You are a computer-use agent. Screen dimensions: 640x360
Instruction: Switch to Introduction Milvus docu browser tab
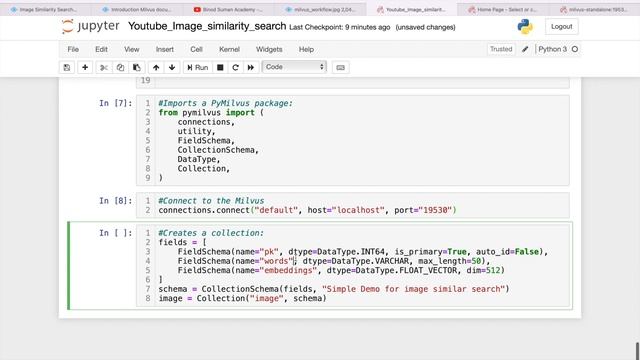point(137,9)
